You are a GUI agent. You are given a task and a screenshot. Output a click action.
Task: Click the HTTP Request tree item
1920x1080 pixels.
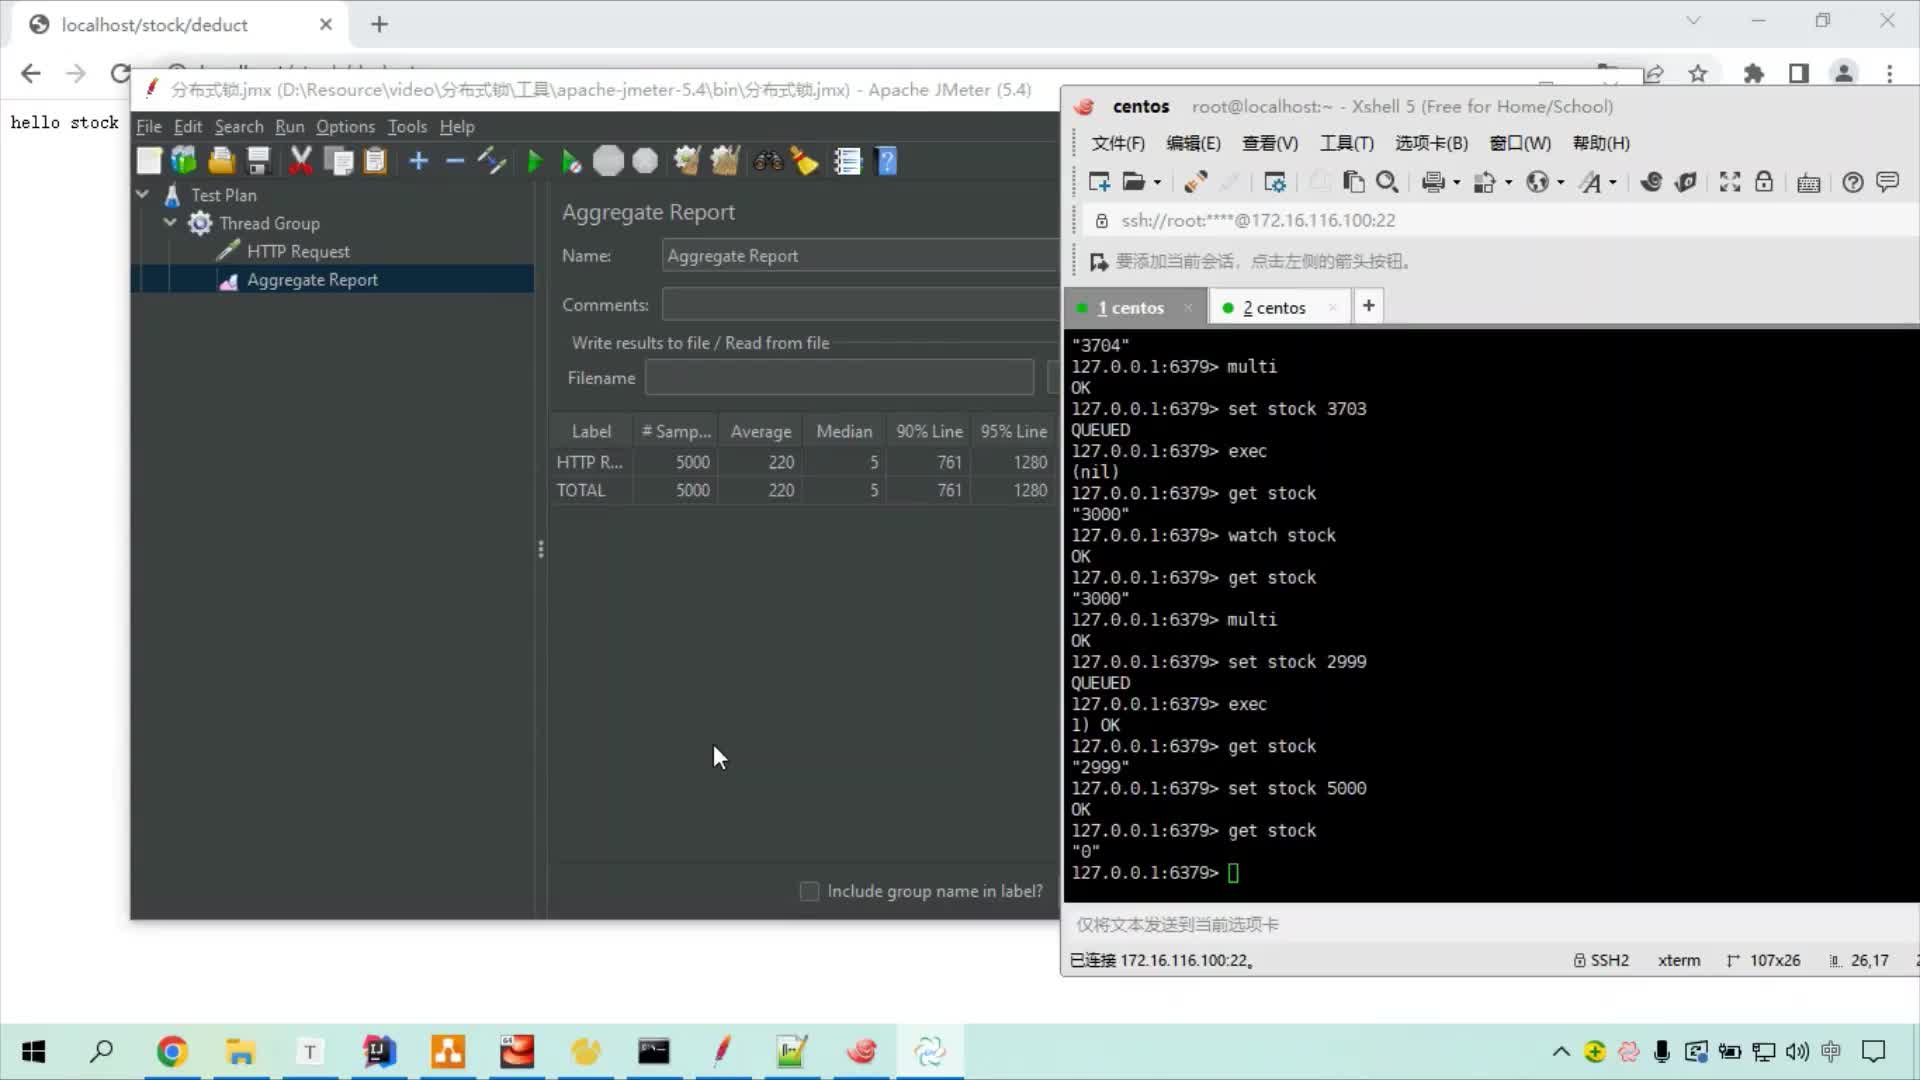point(297,251)
